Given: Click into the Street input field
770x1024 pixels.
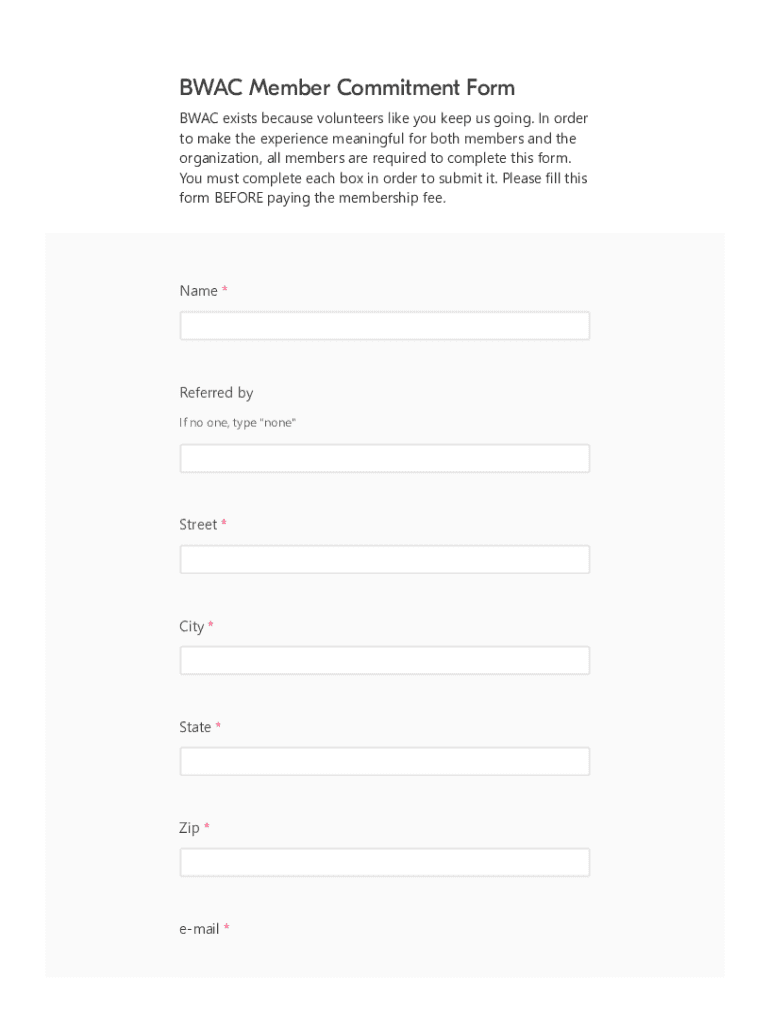Looking at the screenshot, I should [384, 559].
